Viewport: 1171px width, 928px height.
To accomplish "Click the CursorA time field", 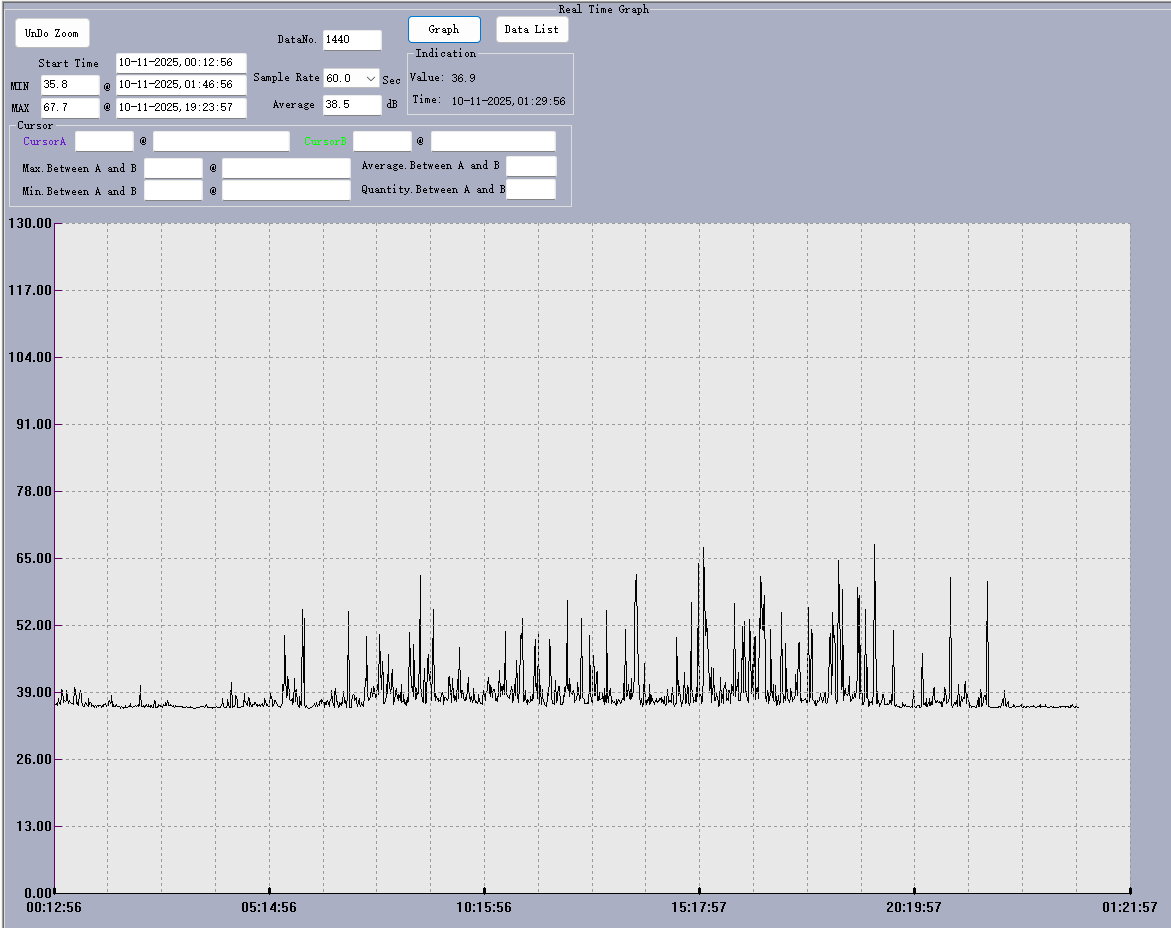I will (221, 141).
